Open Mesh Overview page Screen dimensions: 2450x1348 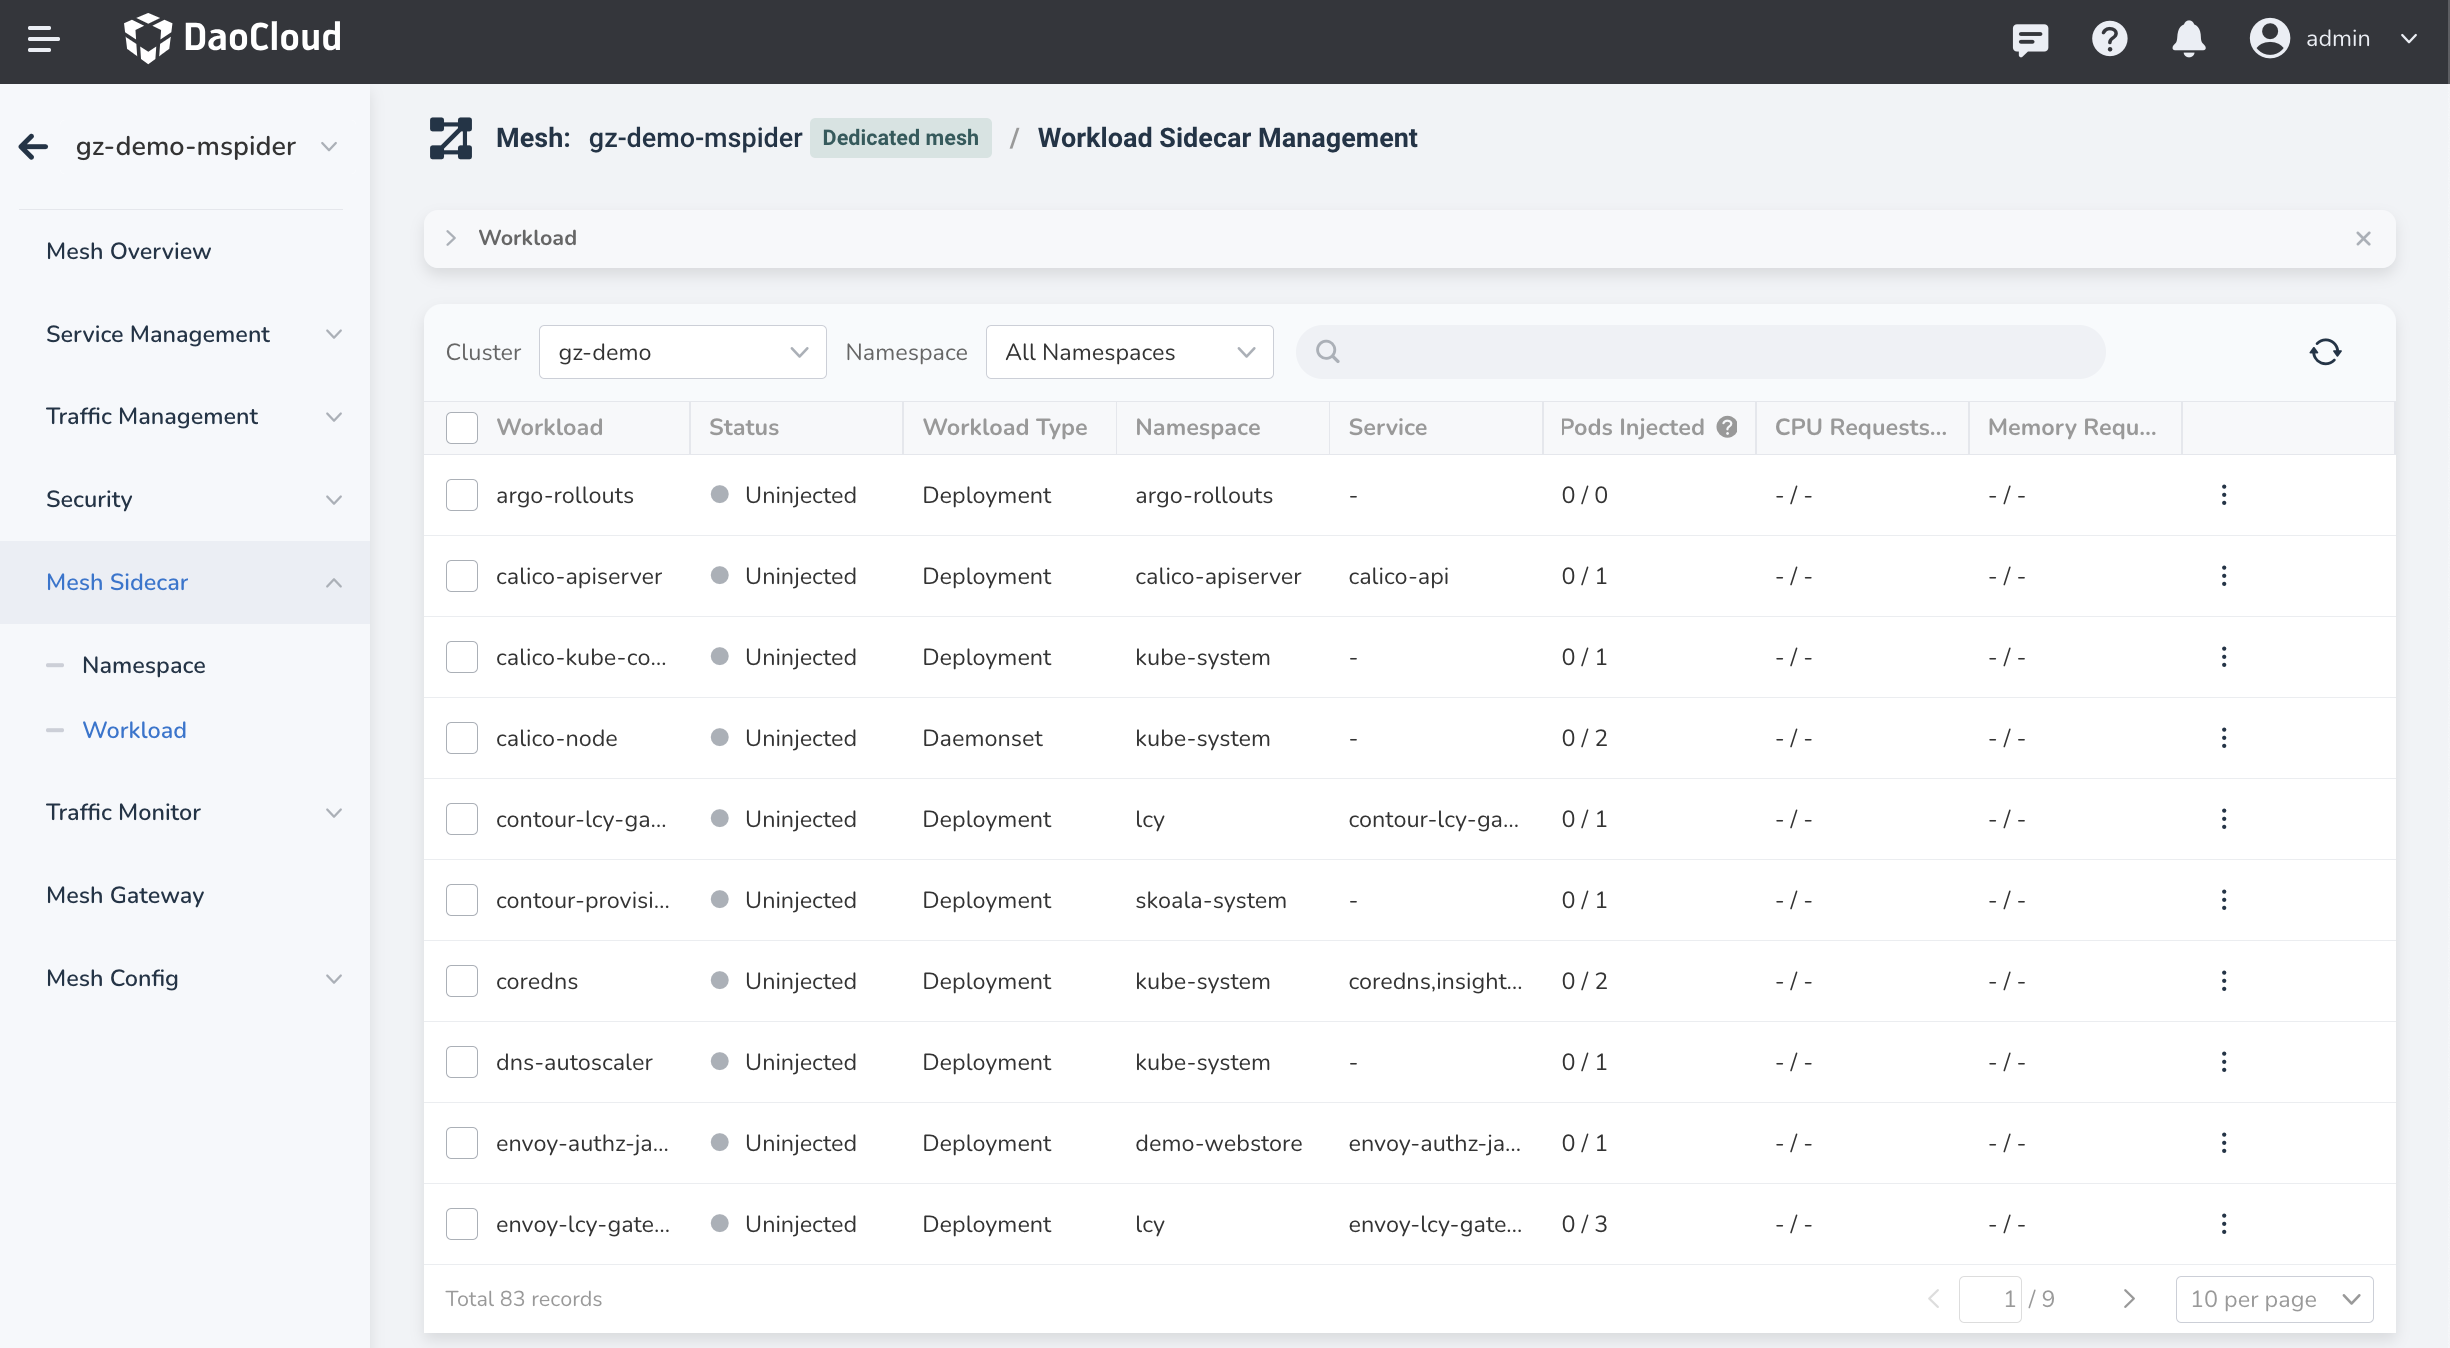tap(129, 251)
